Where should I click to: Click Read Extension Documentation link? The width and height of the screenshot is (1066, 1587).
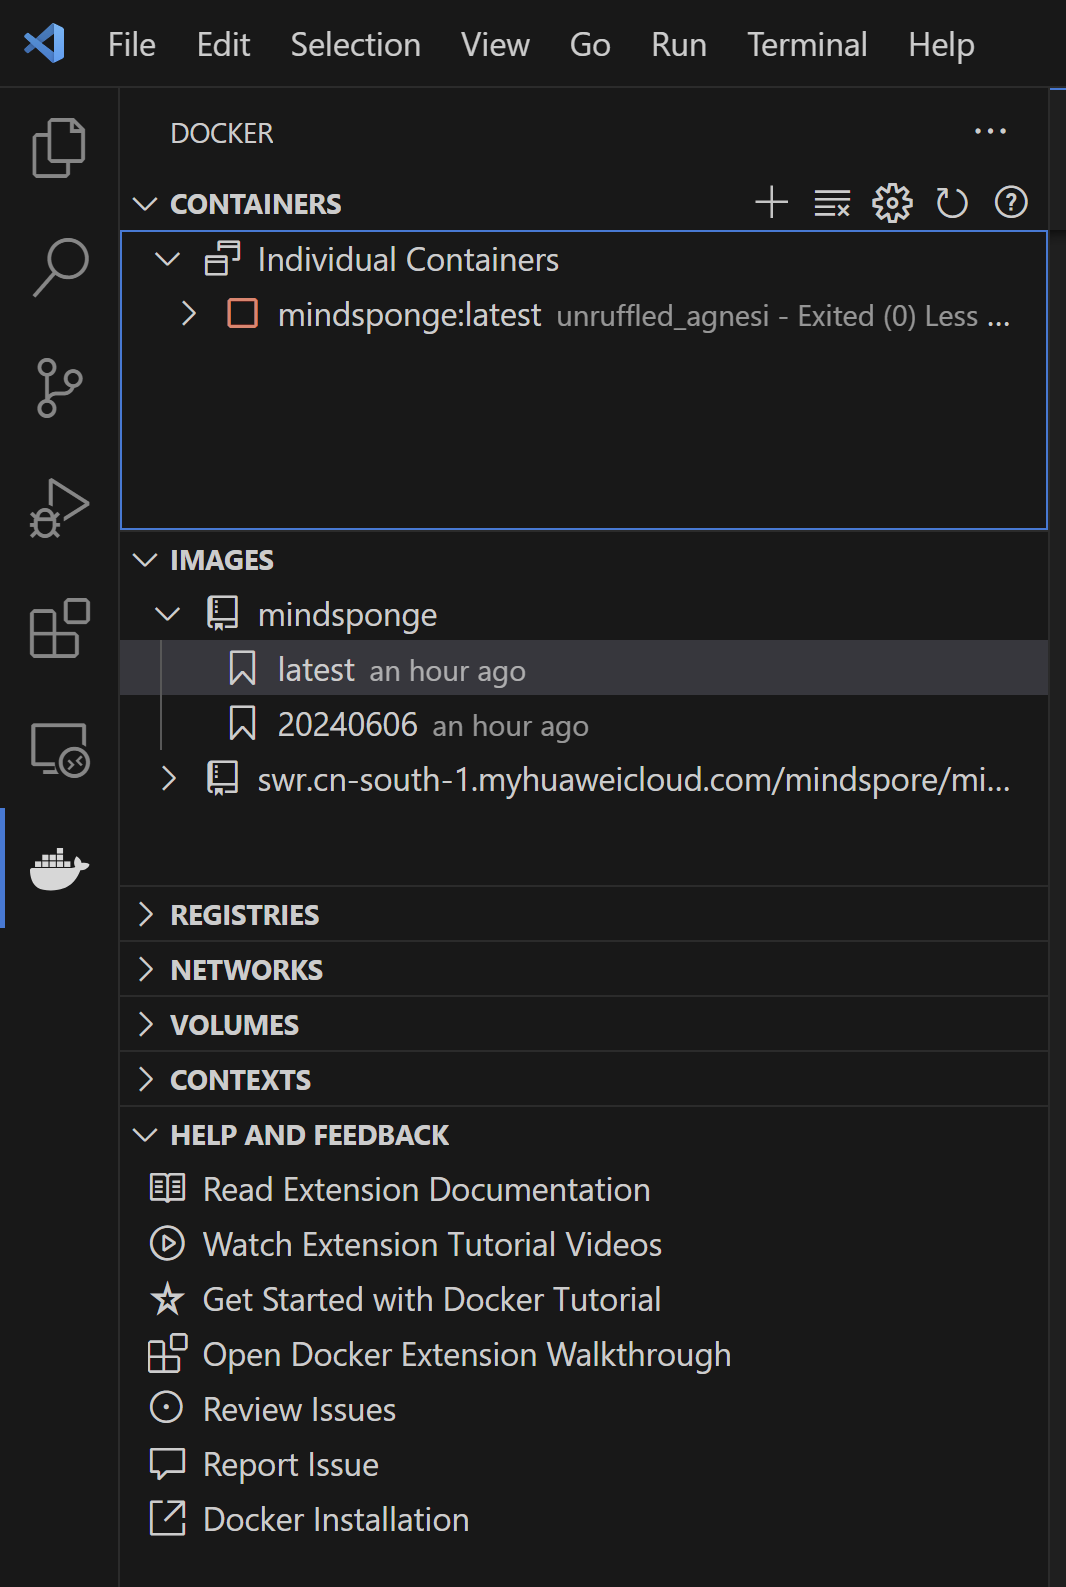tap(426, 1190)
